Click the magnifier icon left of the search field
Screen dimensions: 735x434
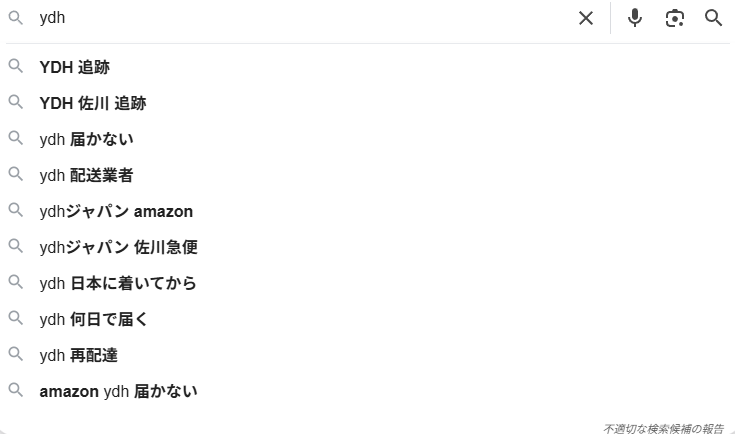16,18
